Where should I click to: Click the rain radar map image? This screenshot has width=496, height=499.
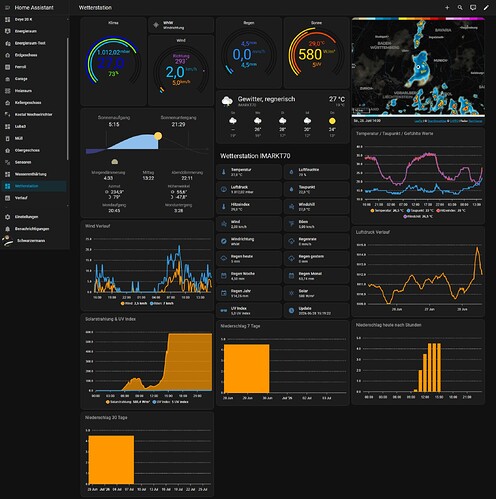pyautogui.click(x=418, y=67)
